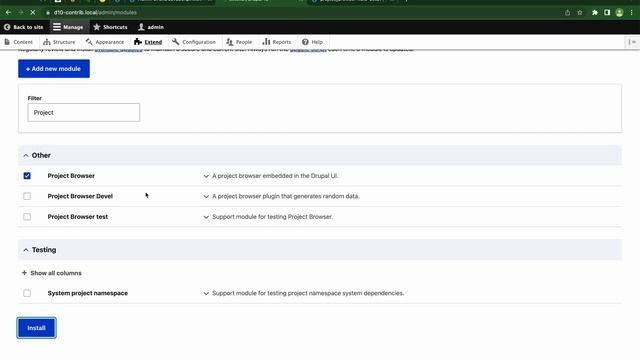Viewport: 640px width, 360px height.
Task: Enable the Project Browser test checkbox
Action: pos(27,217)
